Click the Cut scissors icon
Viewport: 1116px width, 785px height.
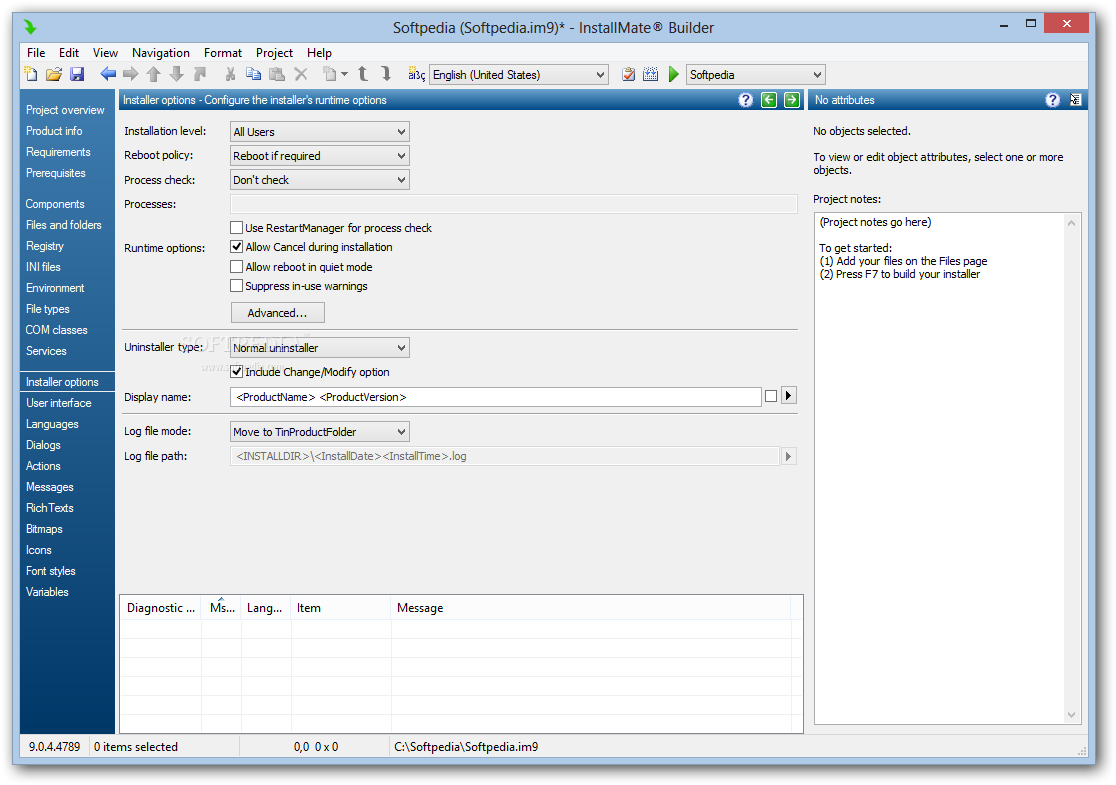point(230,74)
